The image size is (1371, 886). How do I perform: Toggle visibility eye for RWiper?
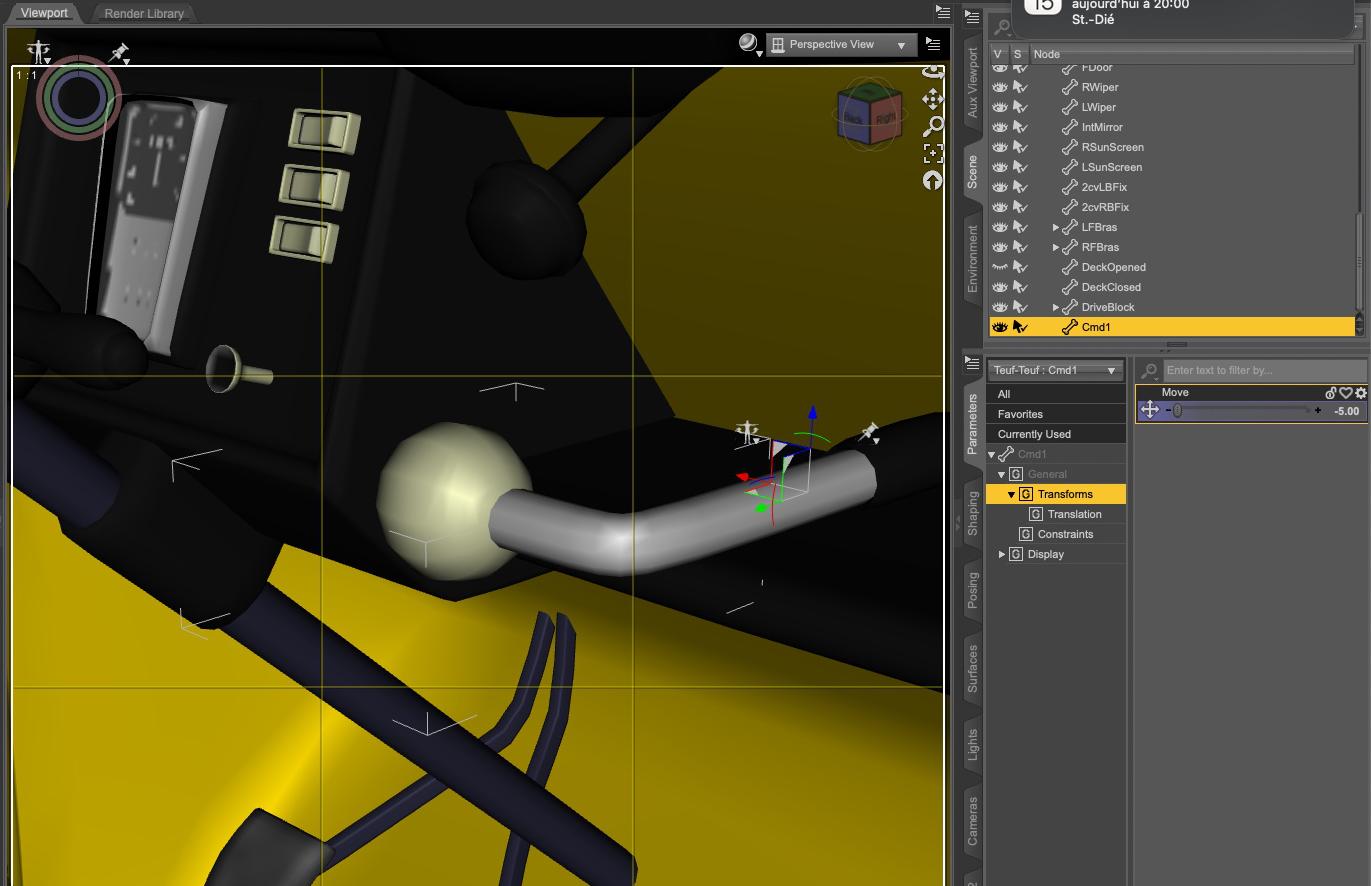tap(999, 87)
